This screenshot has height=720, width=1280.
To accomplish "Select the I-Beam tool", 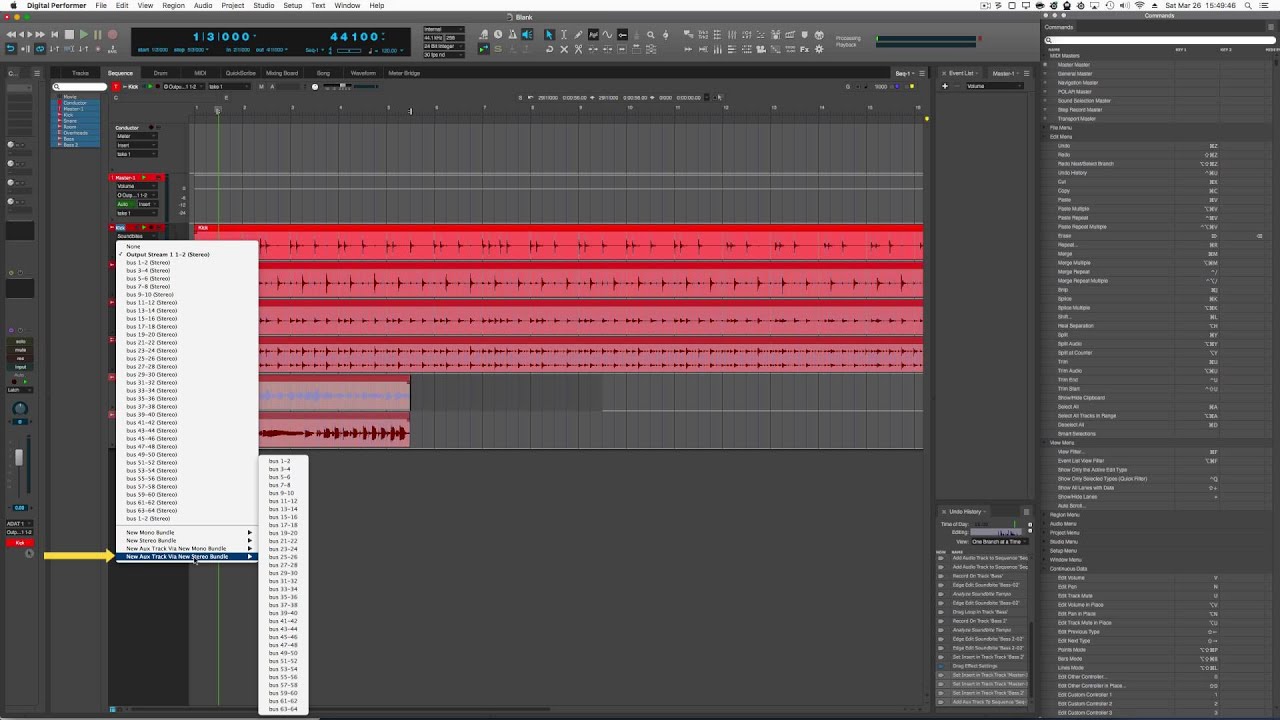I will click(x=564, y=34).
